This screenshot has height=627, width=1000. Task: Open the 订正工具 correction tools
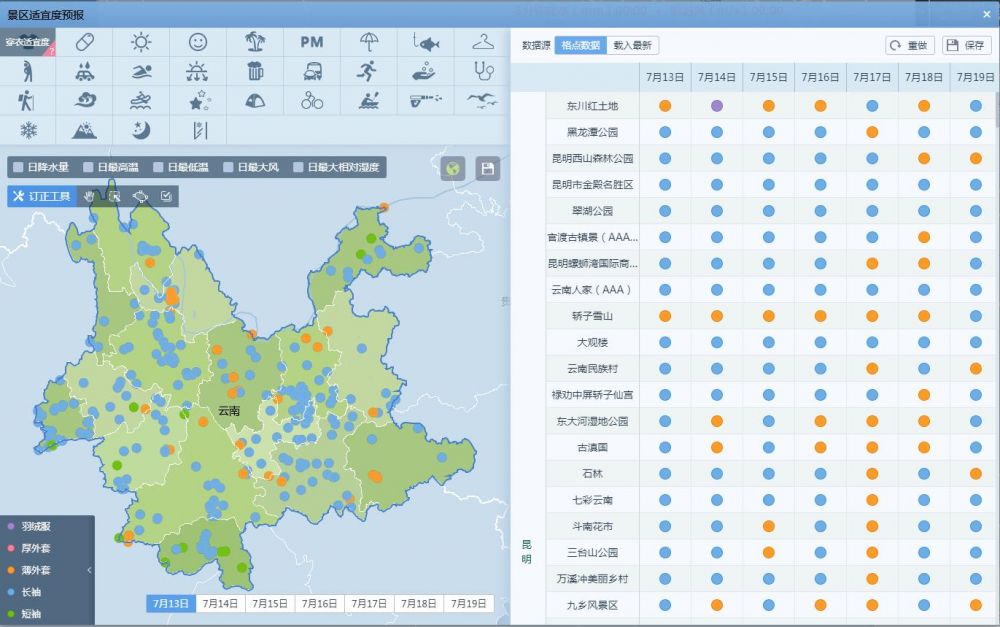click(42, 196)
